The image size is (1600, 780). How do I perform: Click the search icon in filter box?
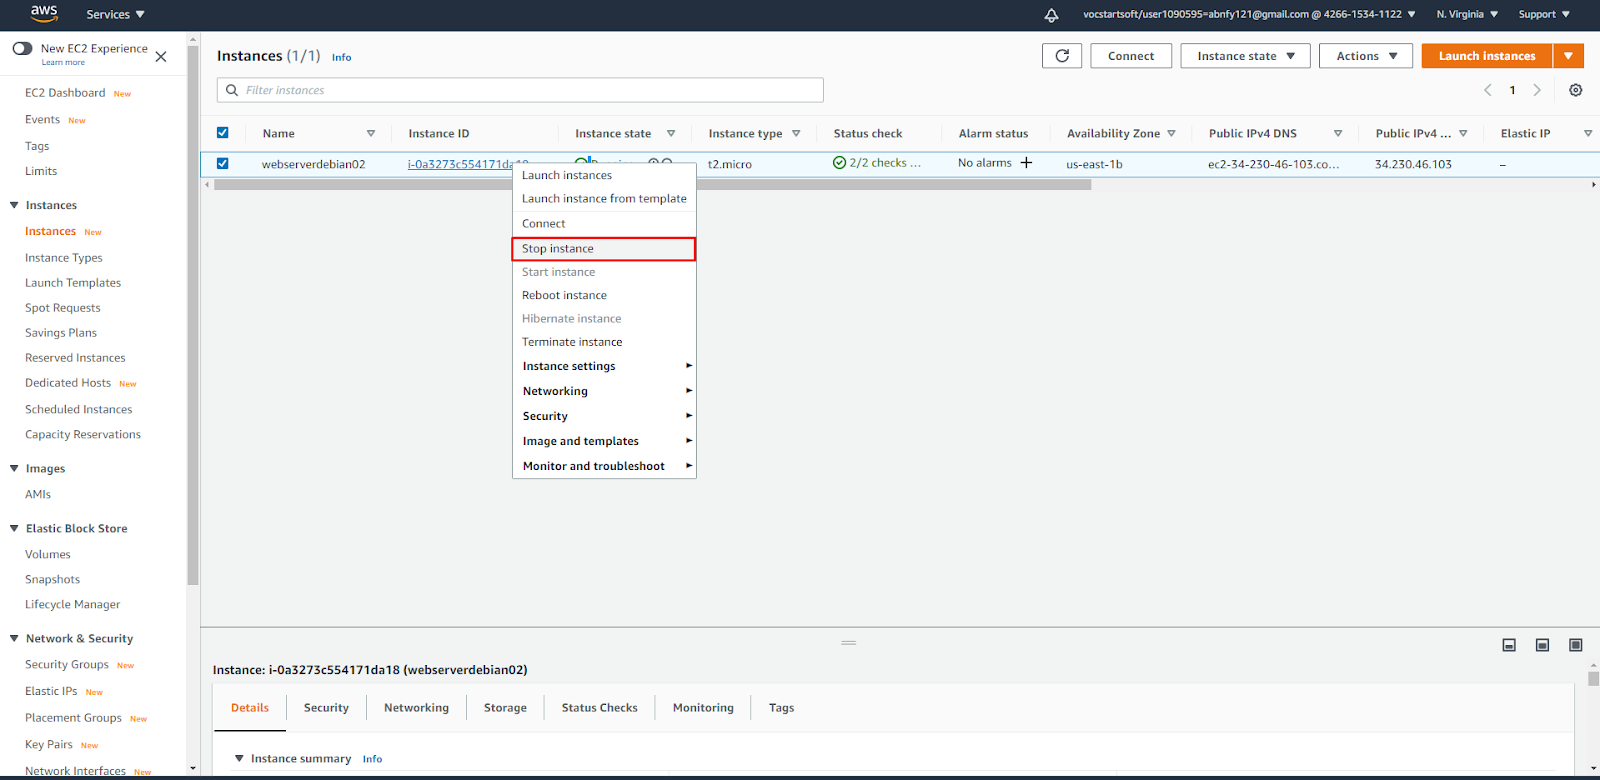[232, 90]
